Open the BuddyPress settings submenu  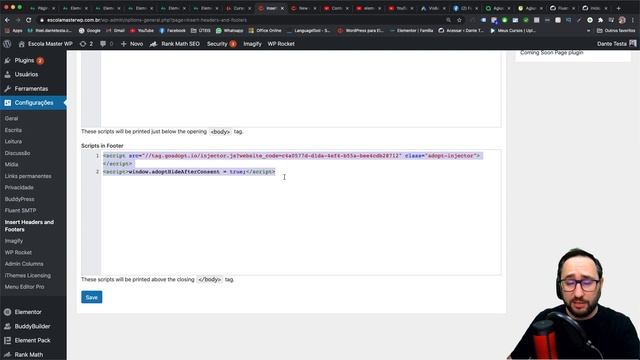(x=20, y=199)
